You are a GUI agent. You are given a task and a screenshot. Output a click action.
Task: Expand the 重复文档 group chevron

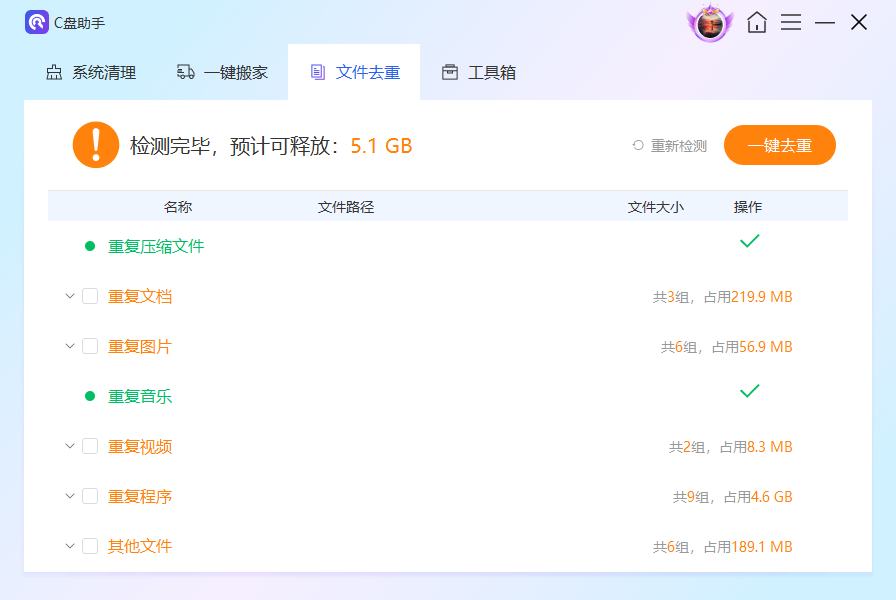(x=68, y=296)
